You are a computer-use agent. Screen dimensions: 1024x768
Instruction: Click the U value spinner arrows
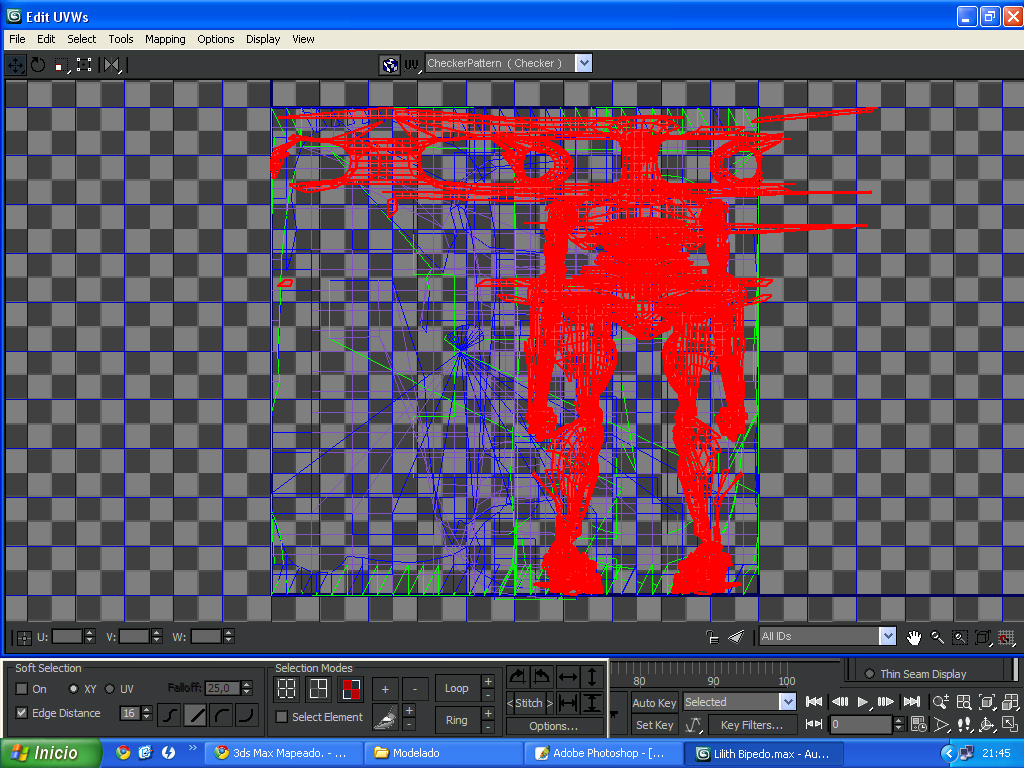click(x=90, y=636)
